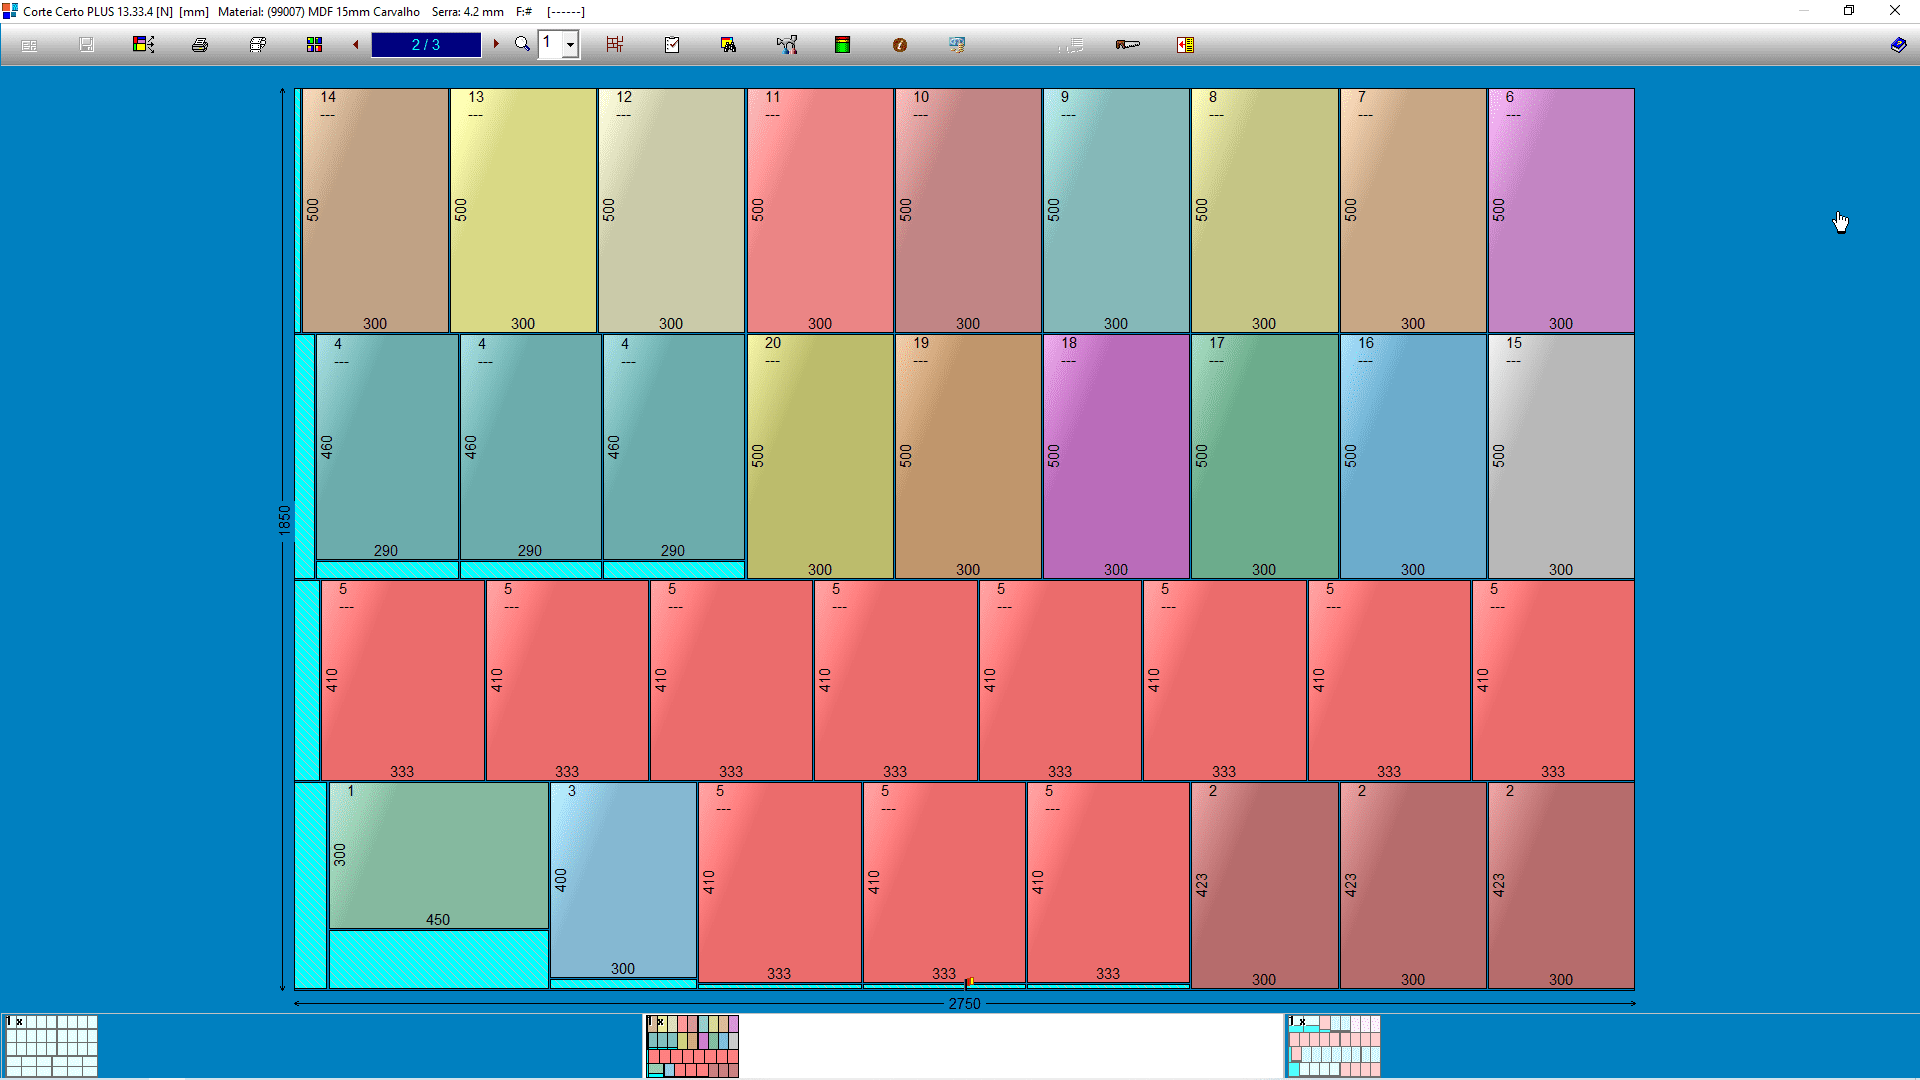Click the 2 / 3 page indicator

[x=426, y=45]
